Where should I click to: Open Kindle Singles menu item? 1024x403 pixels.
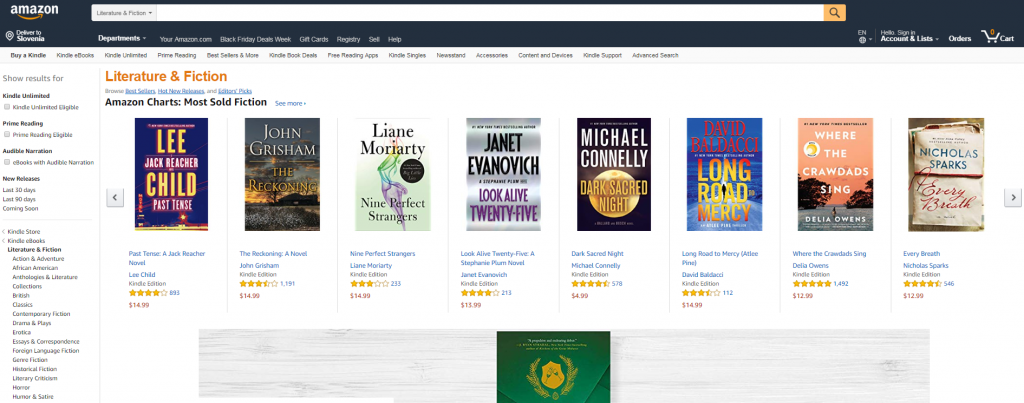point(408,56)
